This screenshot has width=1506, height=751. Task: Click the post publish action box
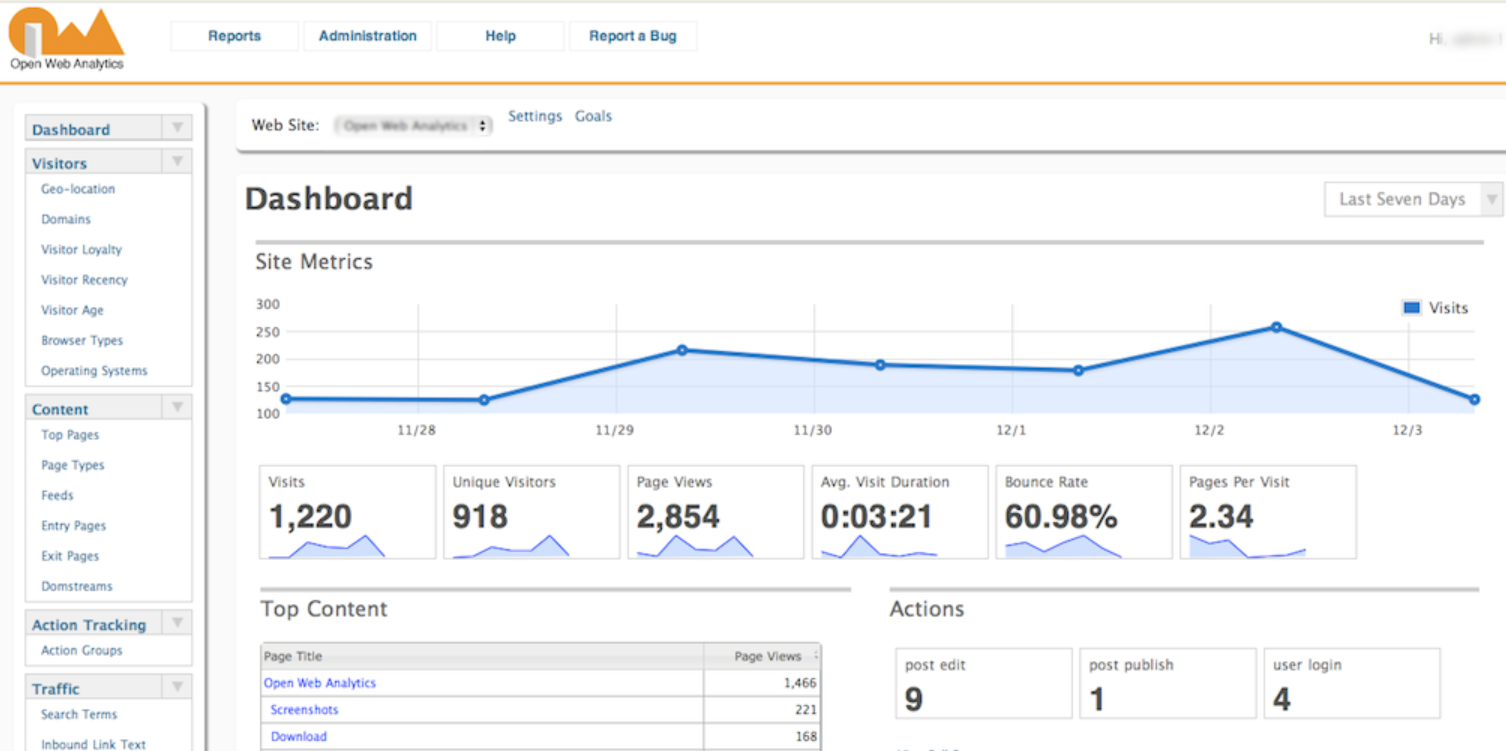pyautogui.click(x=1168, y=684)
